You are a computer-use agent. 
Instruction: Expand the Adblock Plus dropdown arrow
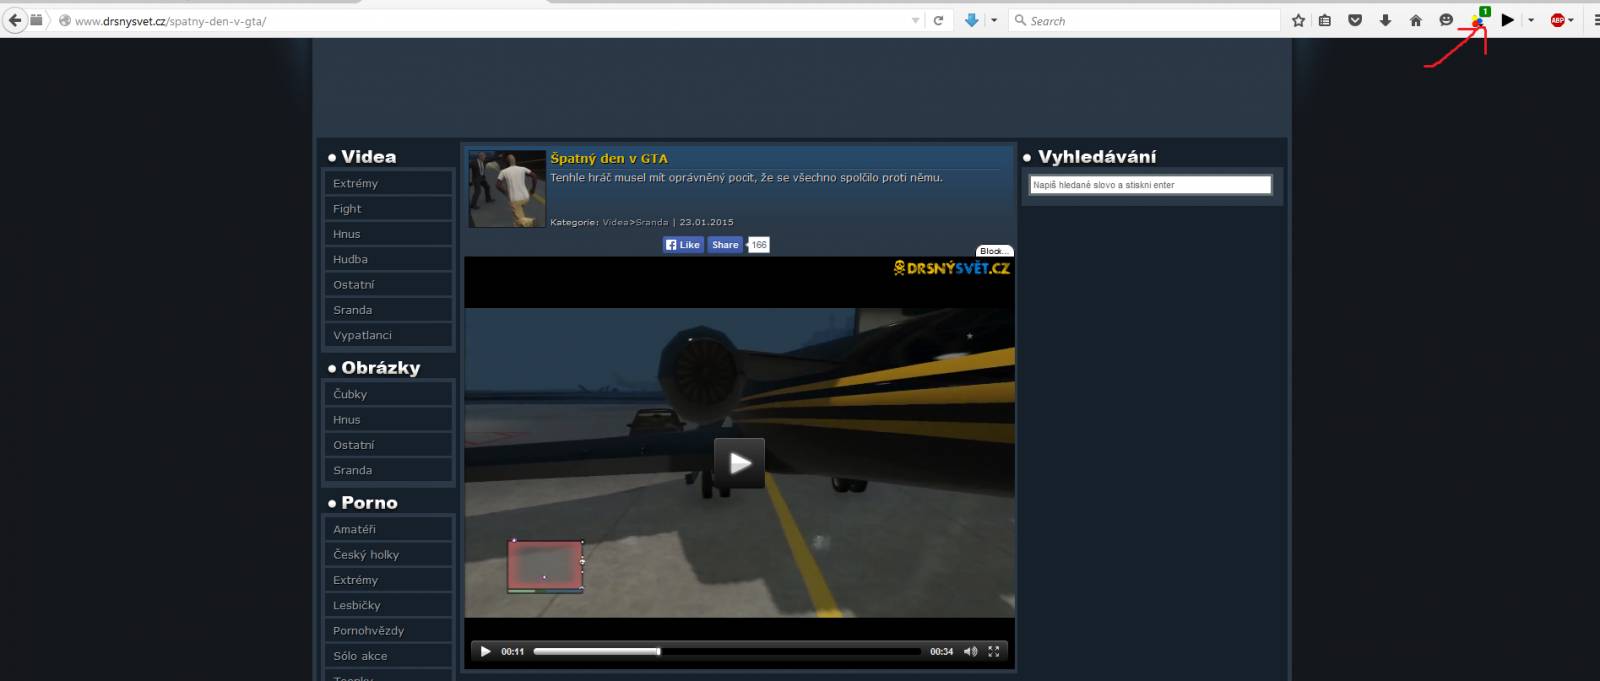point(1571,20)
